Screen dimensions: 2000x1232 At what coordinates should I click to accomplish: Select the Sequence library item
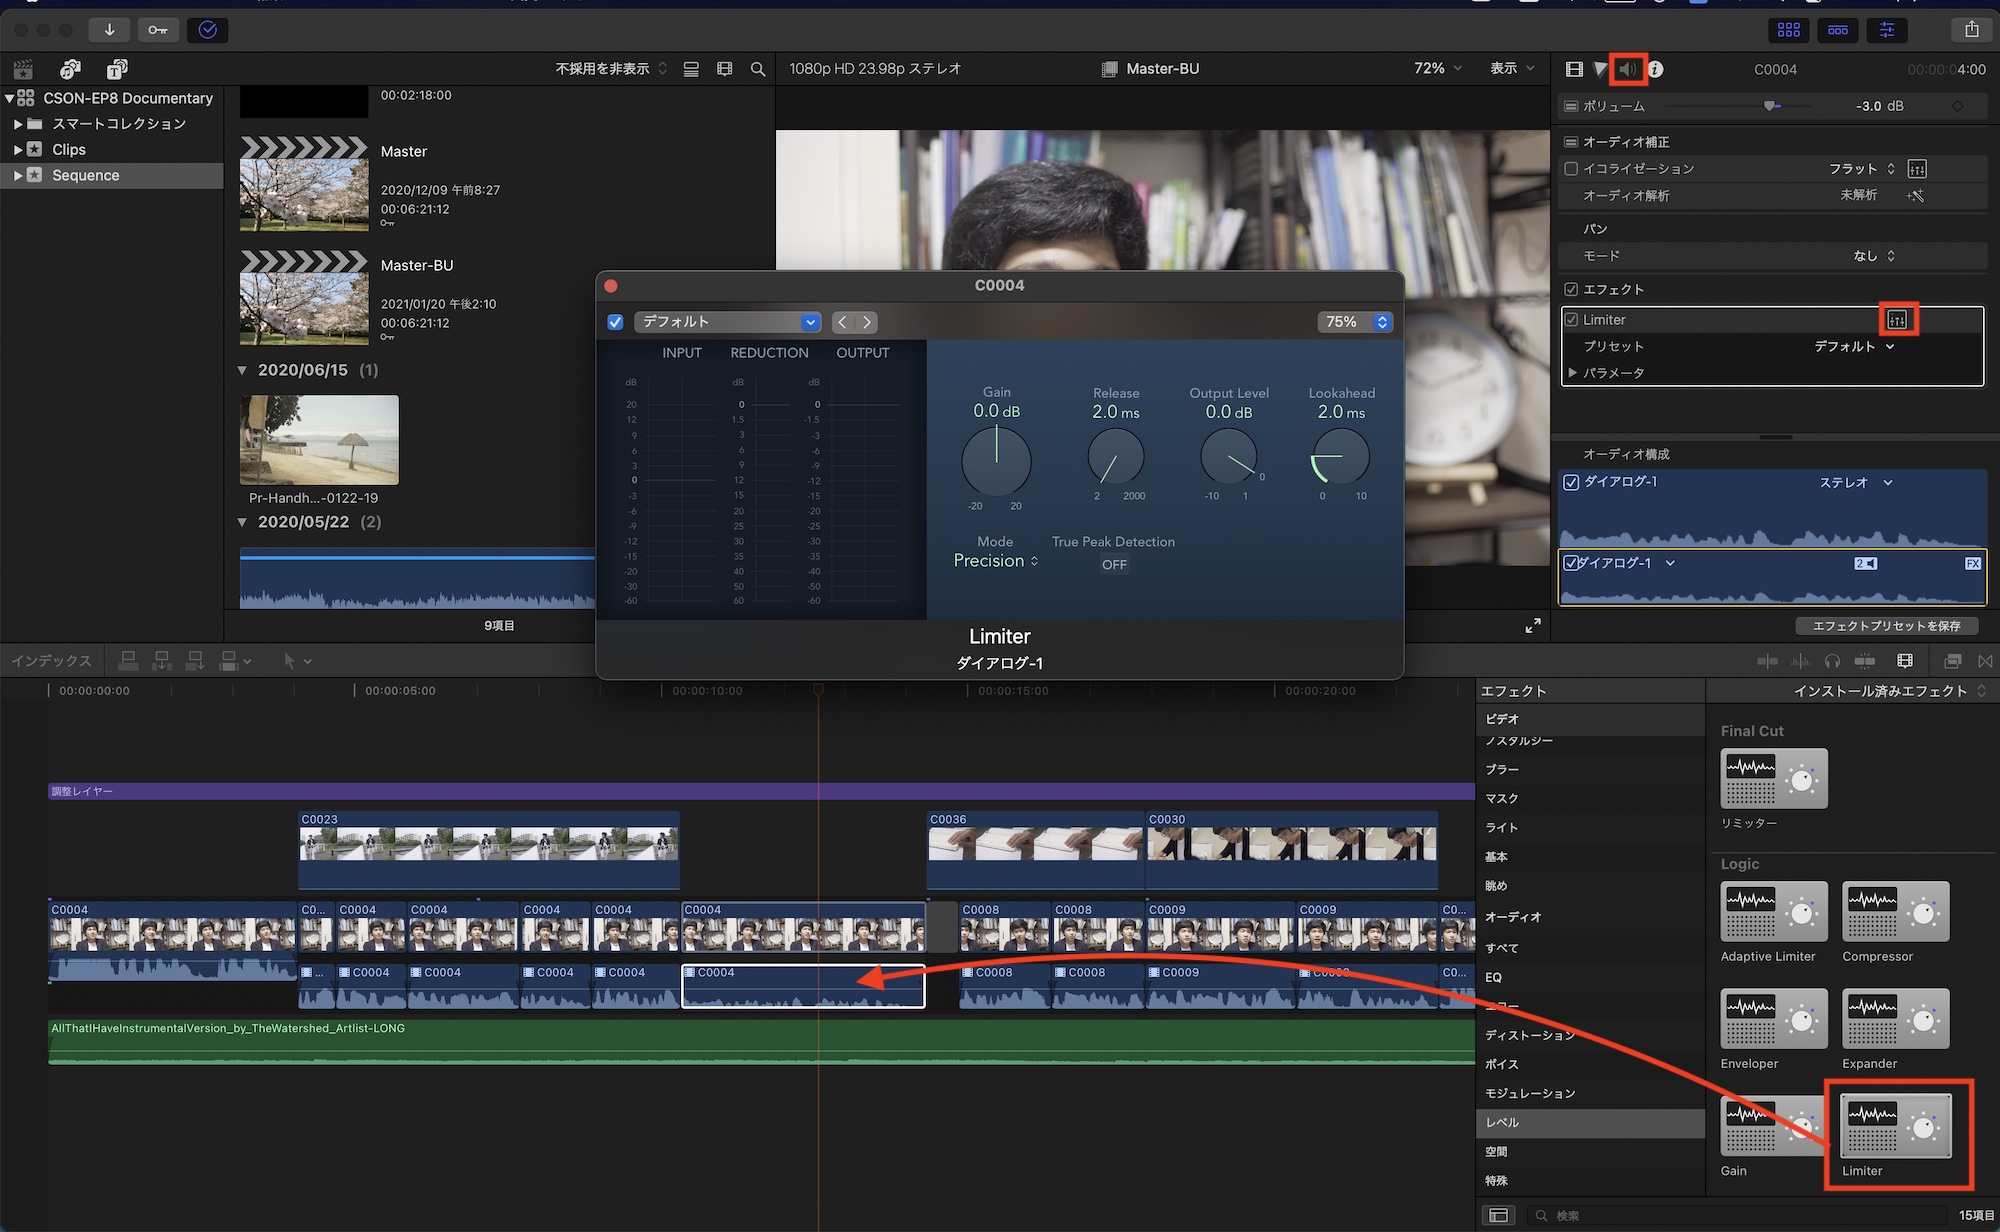(x=85, y=175)
